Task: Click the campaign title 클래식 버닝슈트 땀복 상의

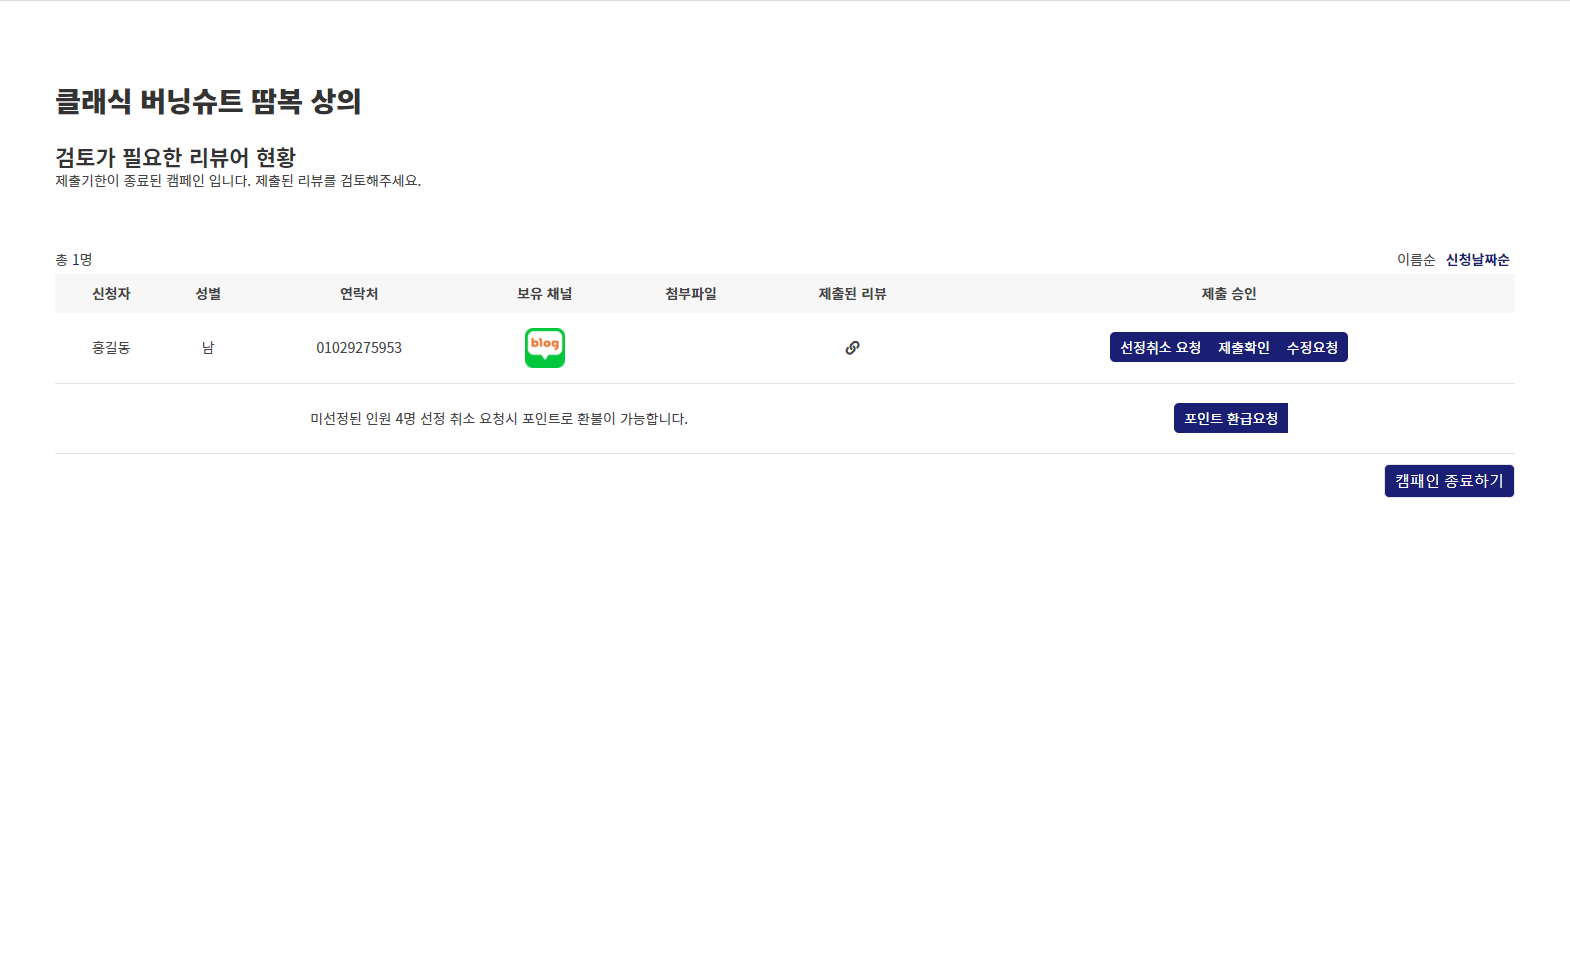Action: point(208,101)
